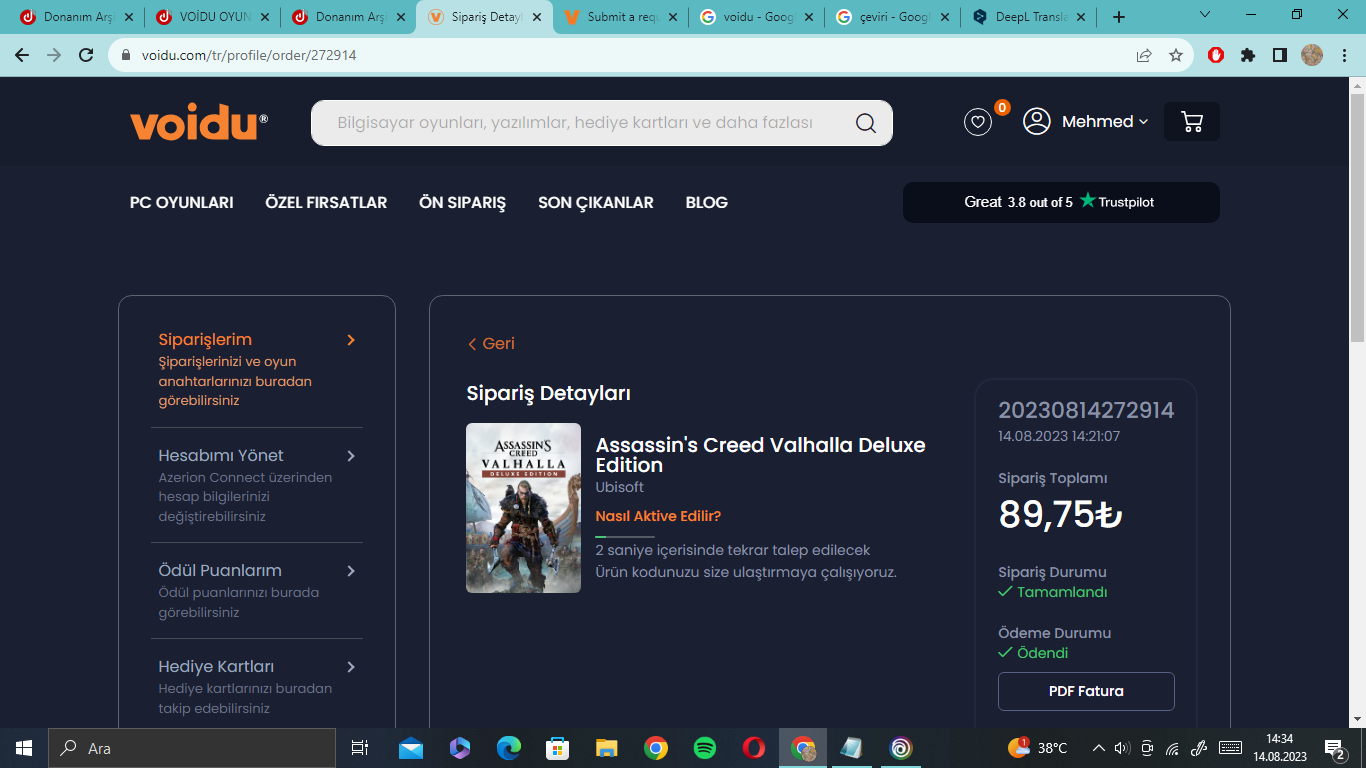Open the taskbar clock and date
Screen dimensions: 1366x768
click(1279, 748)
